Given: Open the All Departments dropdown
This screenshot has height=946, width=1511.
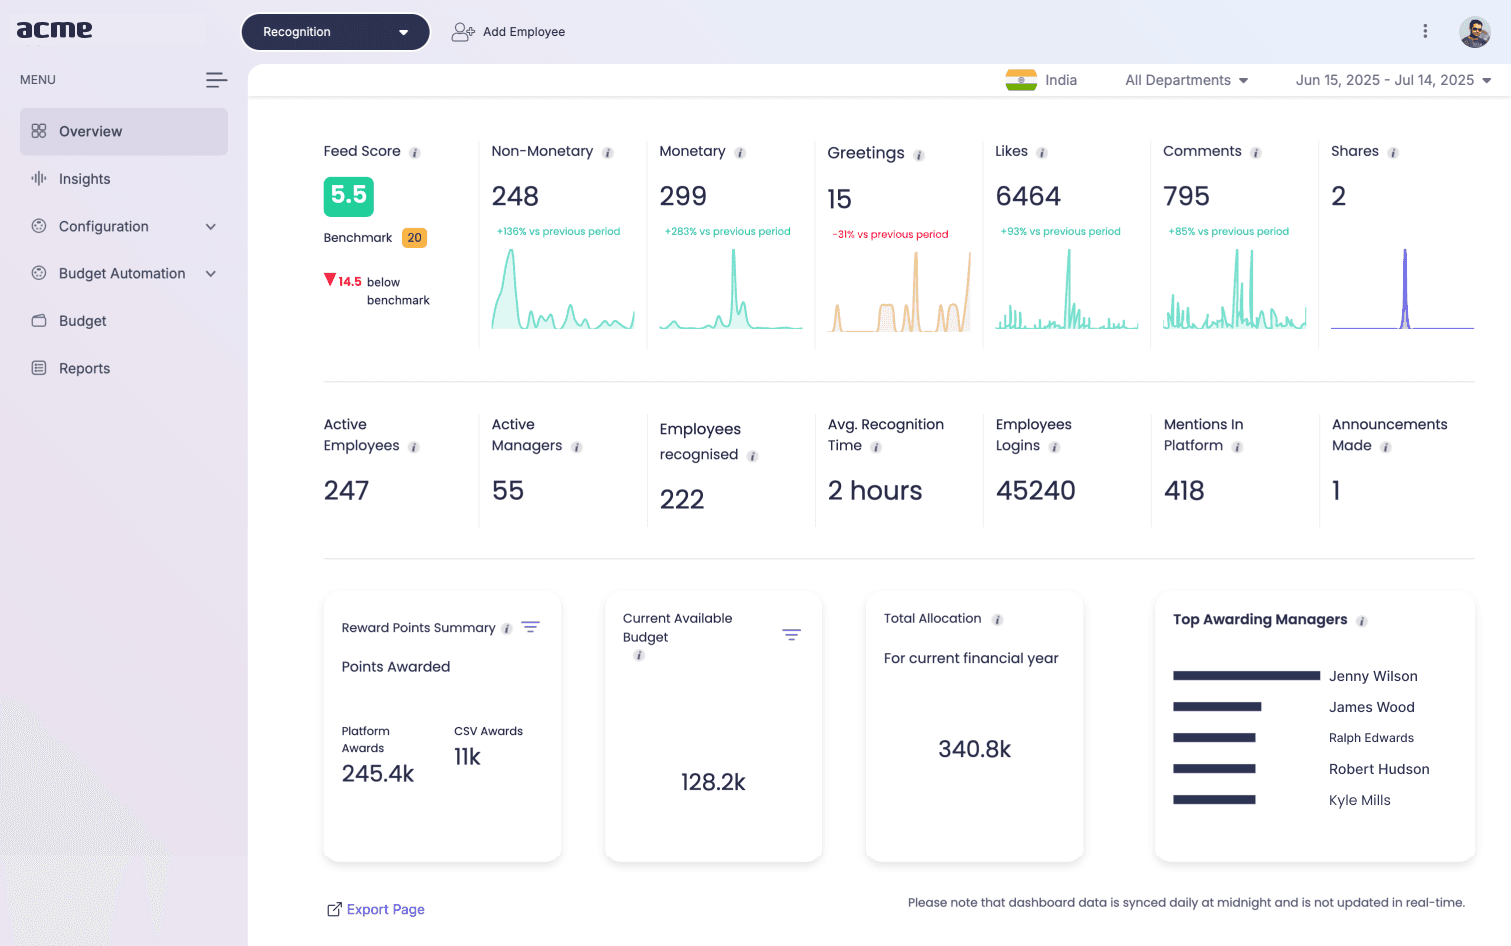Looking at the screenshot, I should point(1186,80).
